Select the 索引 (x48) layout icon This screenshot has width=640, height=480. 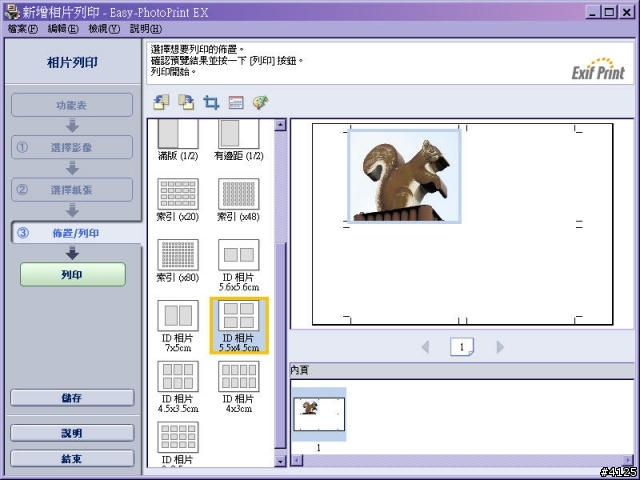(x=239, y=194)
